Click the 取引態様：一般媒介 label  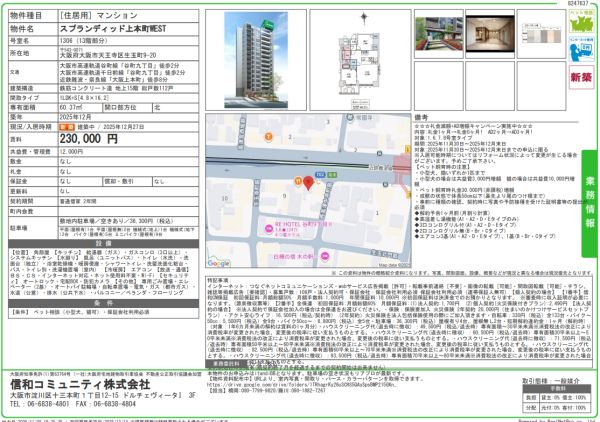click(551, 381)
